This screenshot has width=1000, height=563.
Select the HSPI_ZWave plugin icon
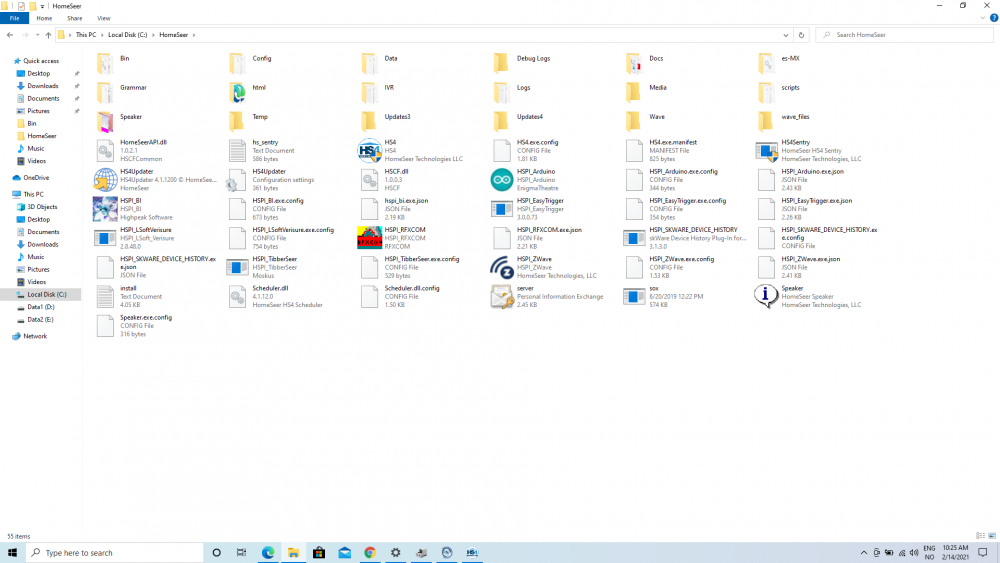(502, 267)
